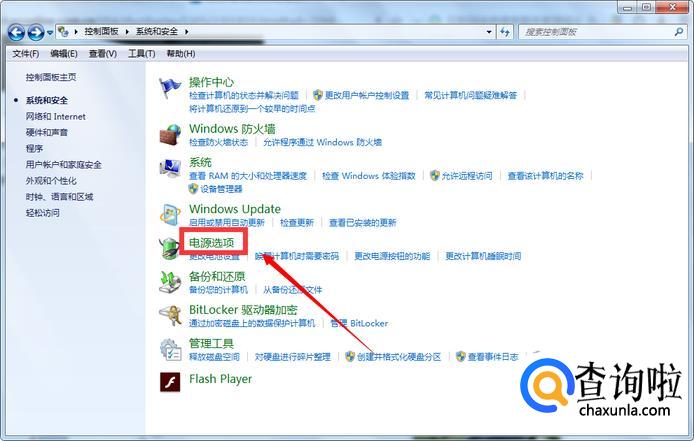694x441 pixels.
Task: Select 轻松访问 in sidebar
Action: coord(42,213)
